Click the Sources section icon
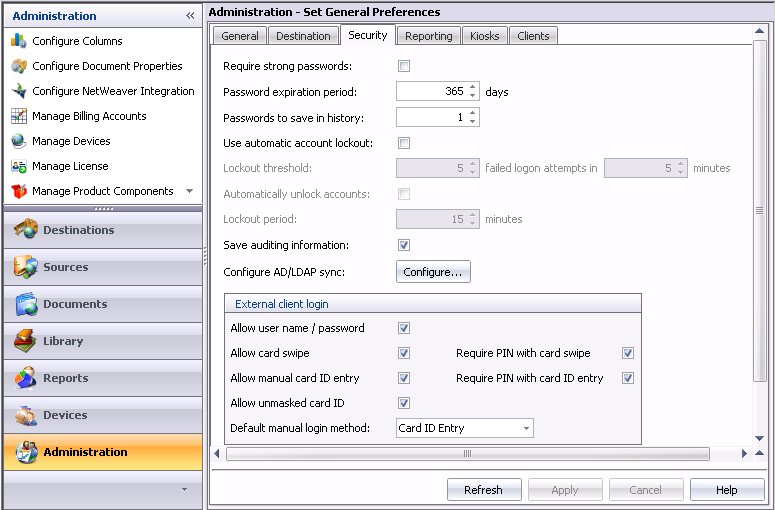Viewport: 775px width, 510px height. click(26, 267)
